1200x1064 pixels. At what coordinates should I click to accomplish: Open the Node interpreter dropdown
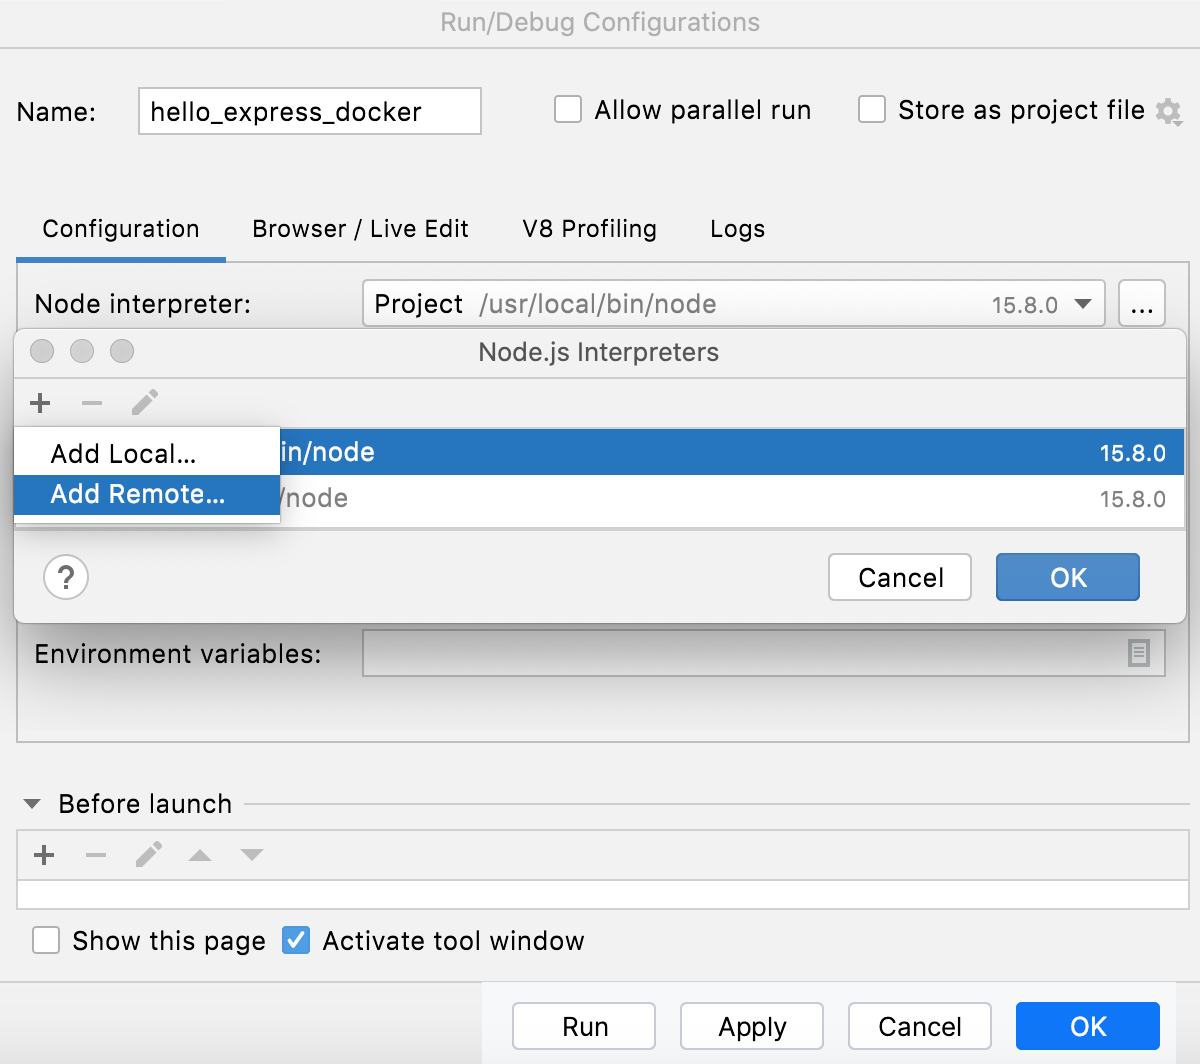click(1082, 304)
